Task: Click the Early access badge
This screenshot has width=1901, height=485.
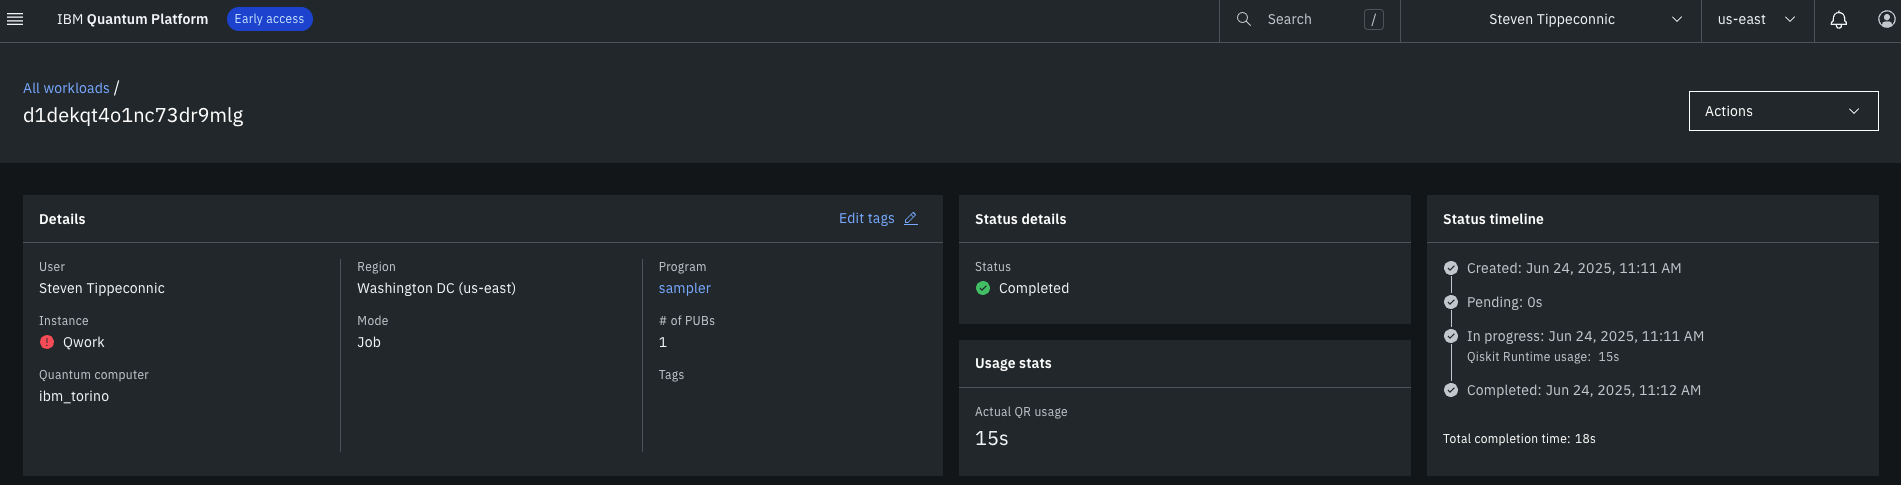Action: [269, 19]
